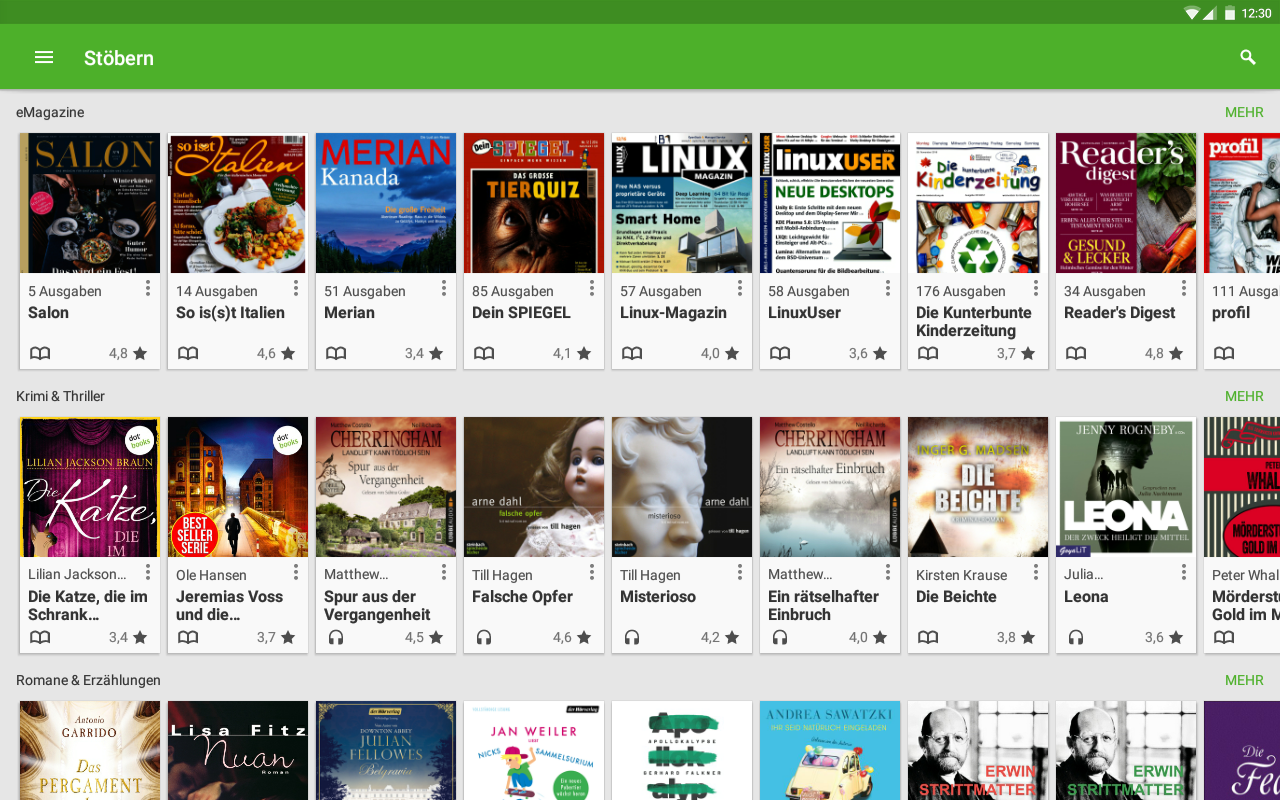
Task: Click headphones icon on Falsche Opfer card
Action: pyautogui.click(x=484, y=637)
